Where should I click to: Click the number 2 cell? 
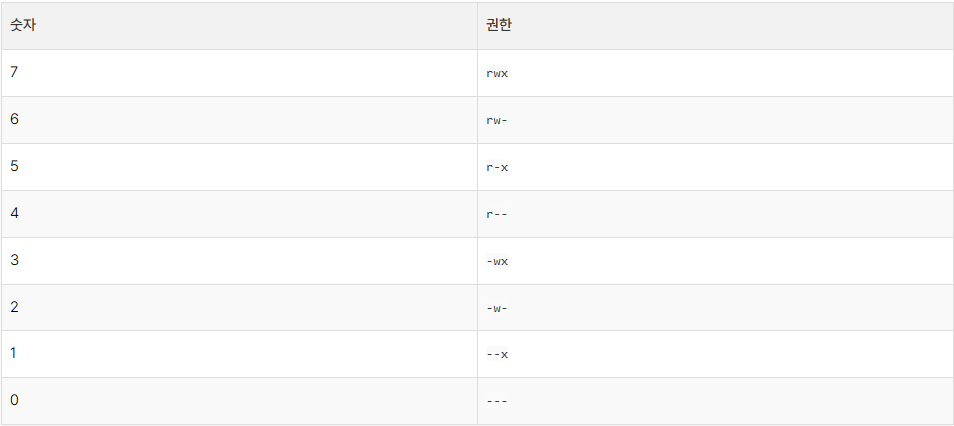[239, 307]
